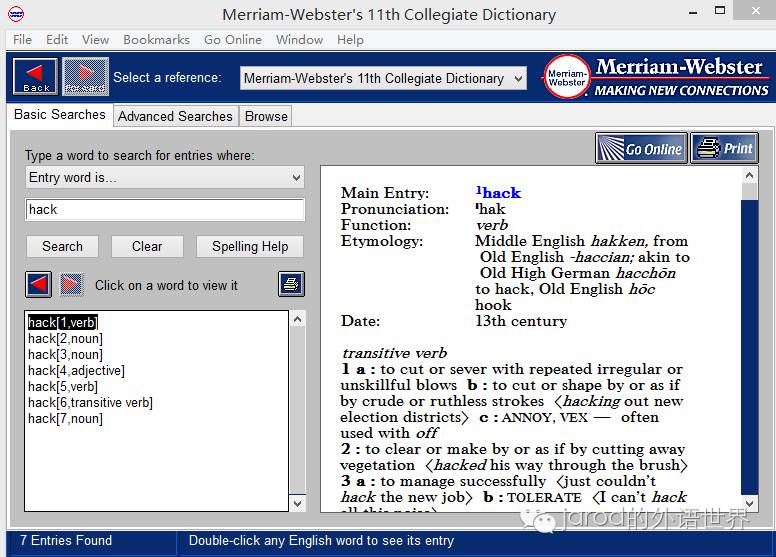Click the definition pane scrollbar track

(749, 347)
